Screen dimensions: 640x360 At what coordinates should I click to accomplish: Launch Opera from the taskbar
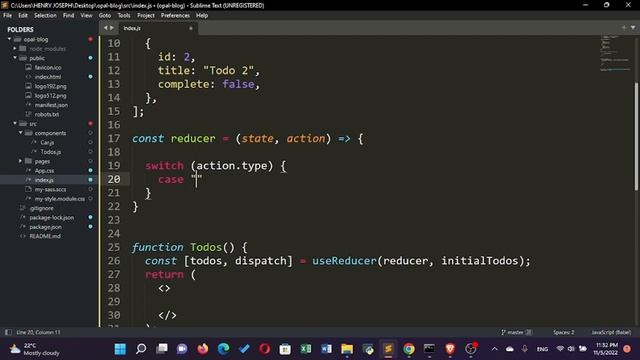coord(264,349)
